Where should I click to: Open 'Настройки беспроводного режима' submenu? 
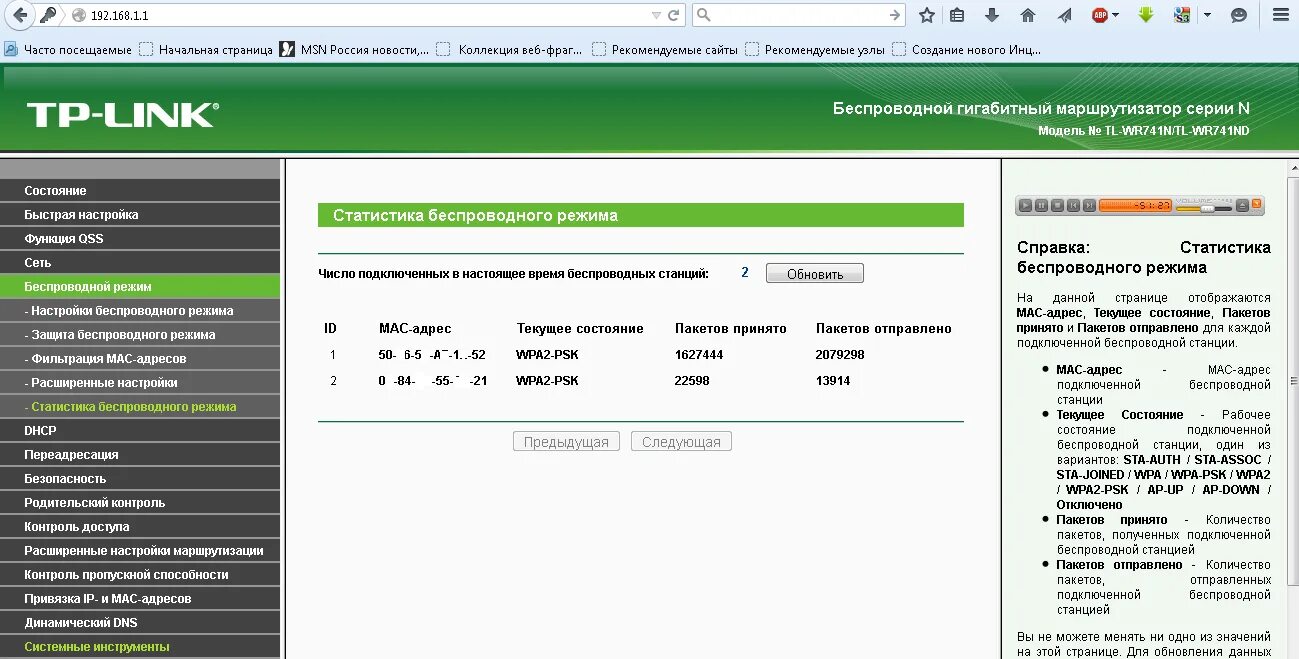click(x=140, y=310)
